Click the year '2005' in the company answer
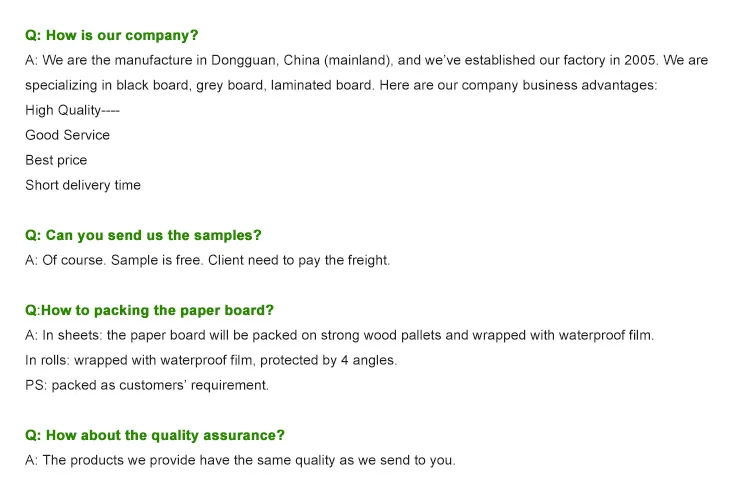The width and height of the screenshot is (750, 494). [x=639, y=60]
